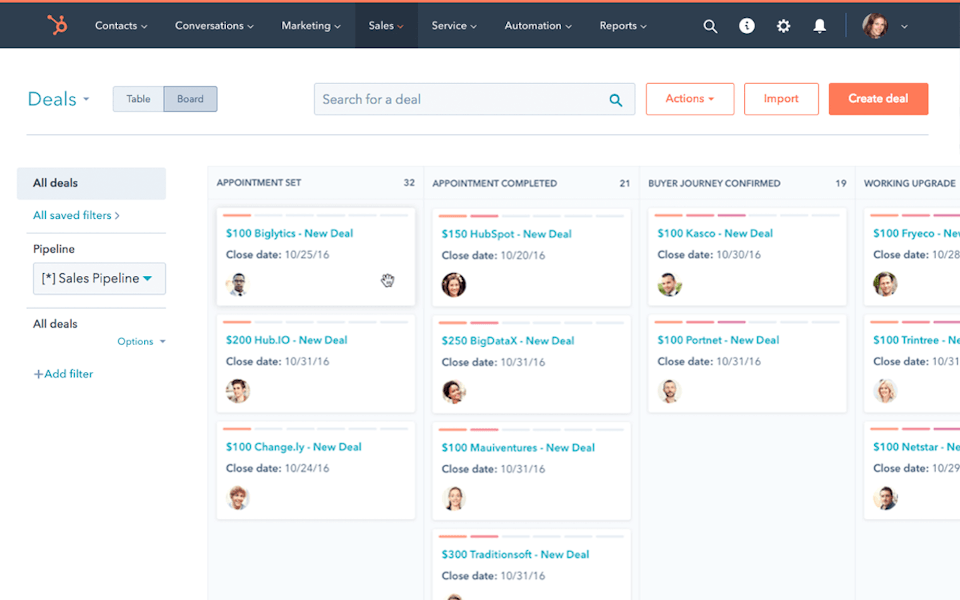This screenshot has width=960, height=600.
Task: Click owner avatar on Fryeco deal card
Action: pos(885,284)
